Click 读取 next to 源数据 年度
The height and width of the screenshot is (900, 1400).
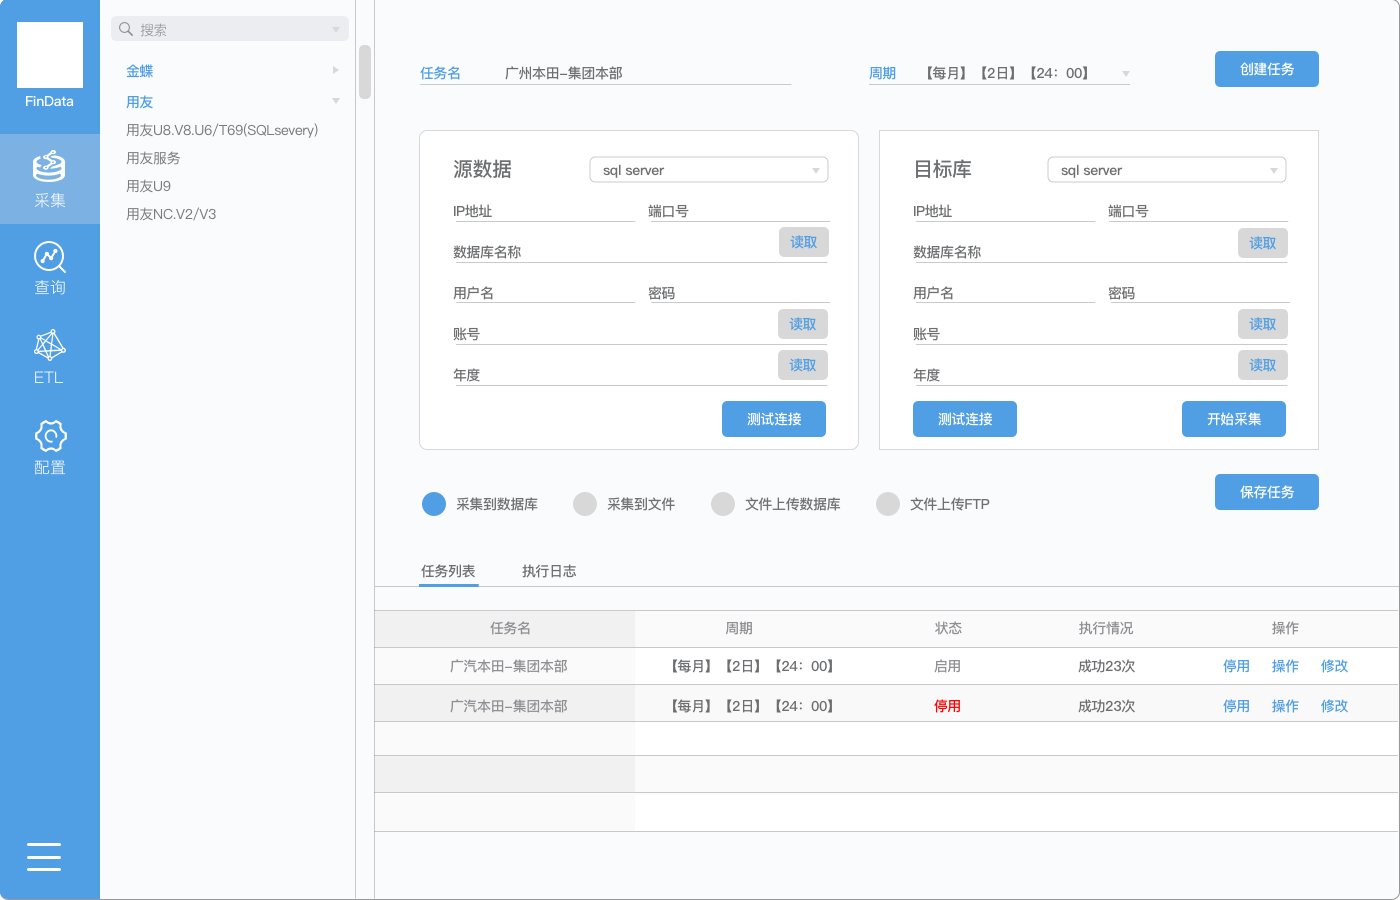coord(803,365)
